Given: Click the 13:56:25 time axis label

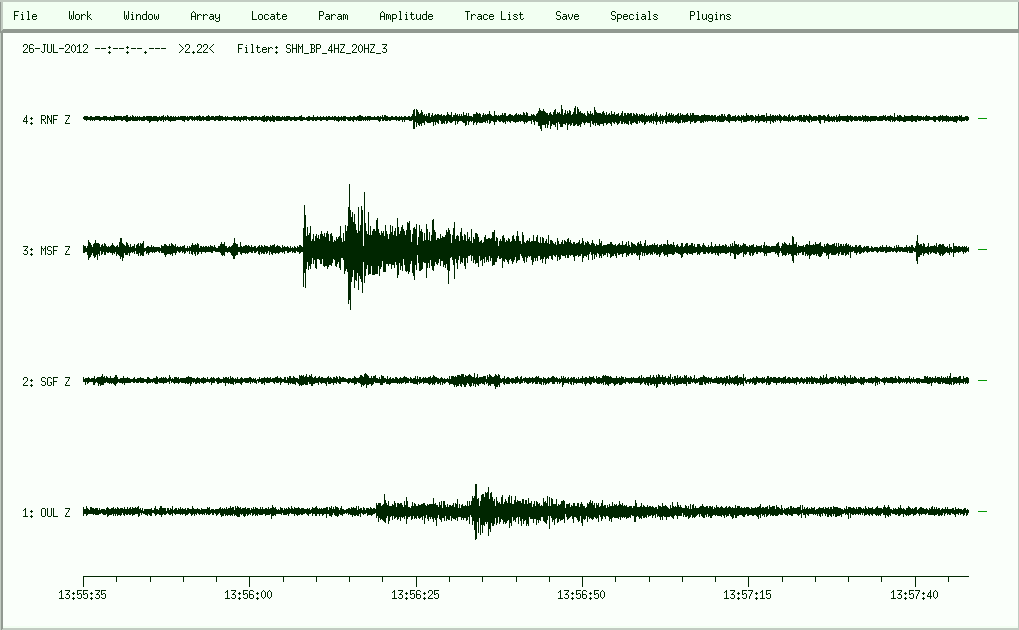Looking at the screenshot, I should point(416,594).
